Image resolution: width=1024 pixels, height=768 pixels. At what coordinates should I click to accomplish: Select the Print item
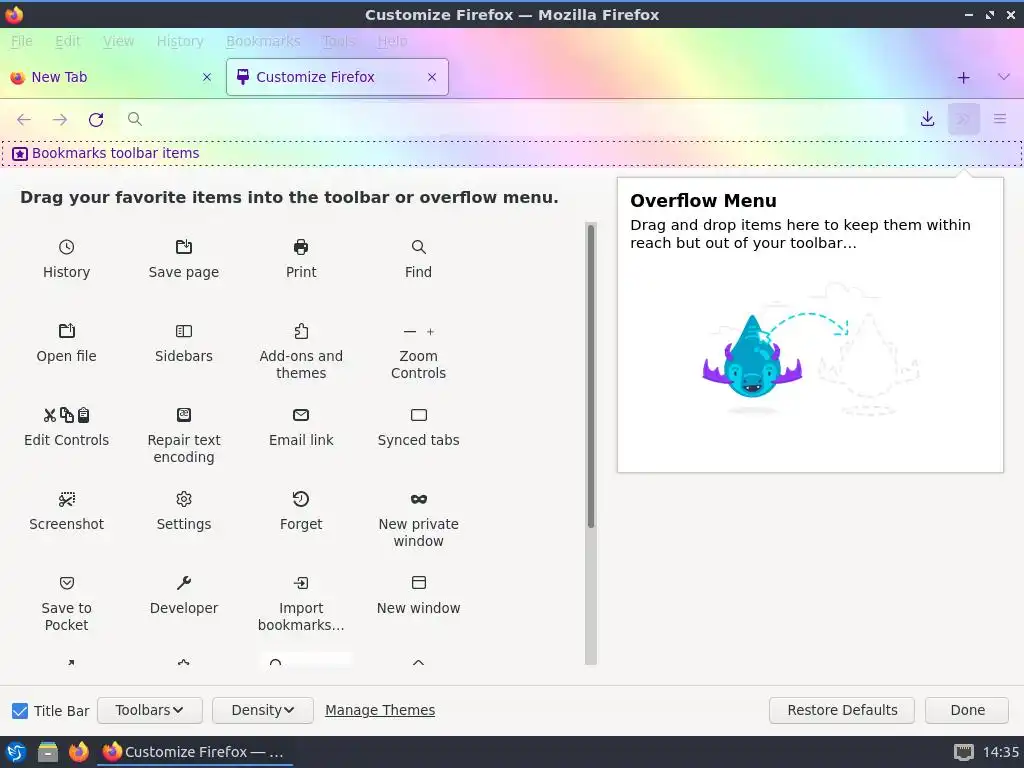[301, 259]
